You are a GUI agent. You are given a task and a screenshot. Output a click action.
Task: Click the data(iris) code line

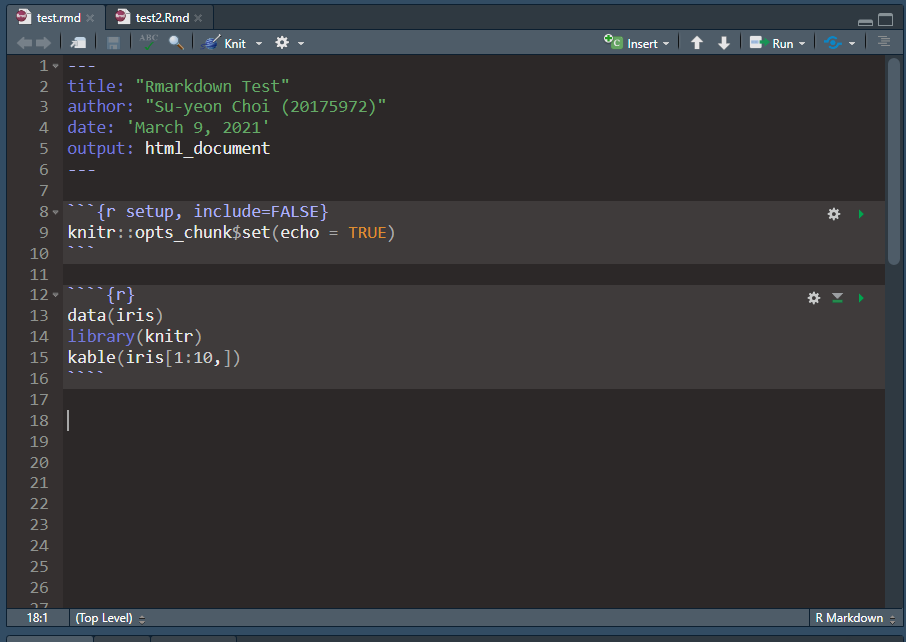tap(116, 316)
